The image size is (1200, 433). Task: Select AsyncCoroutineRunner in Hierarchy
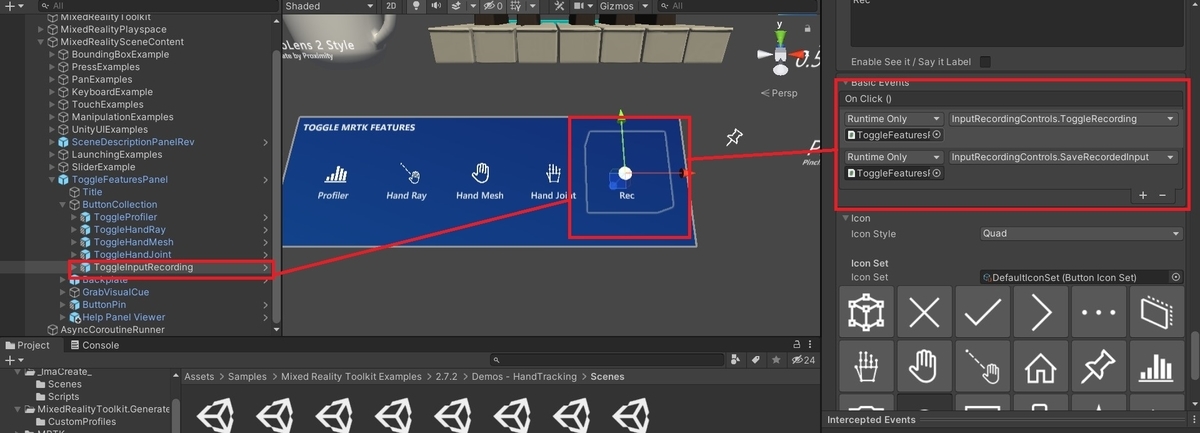113,329
